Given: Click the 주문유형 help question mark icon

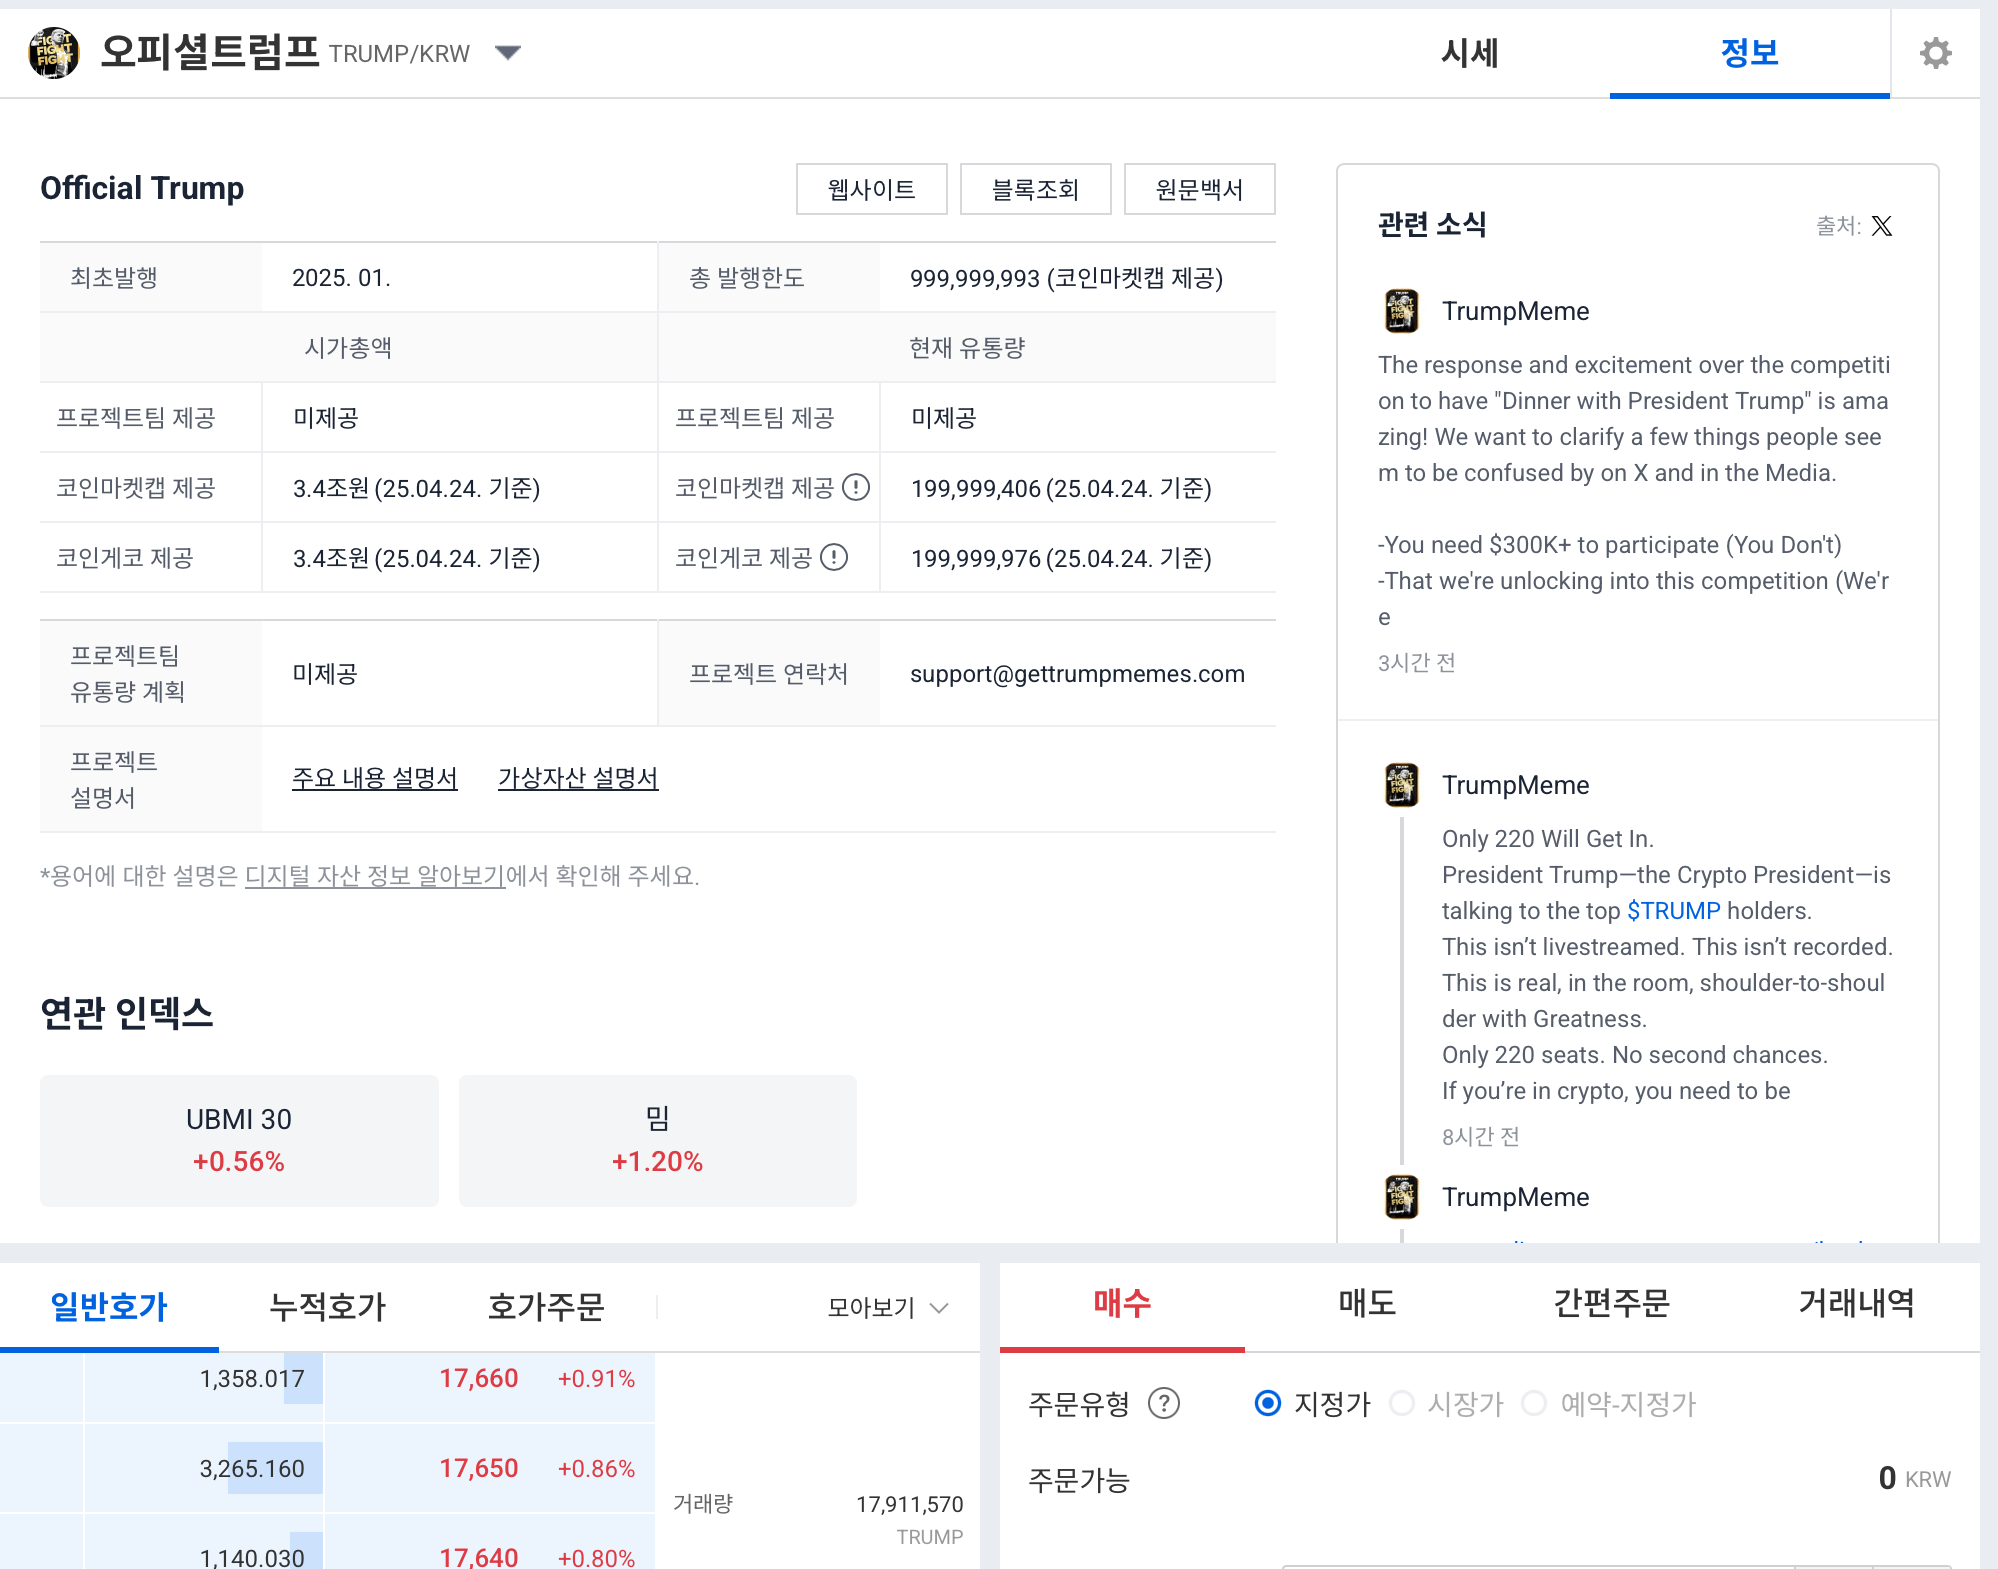Looking at the screenshot, I should coord(1164,1404).
